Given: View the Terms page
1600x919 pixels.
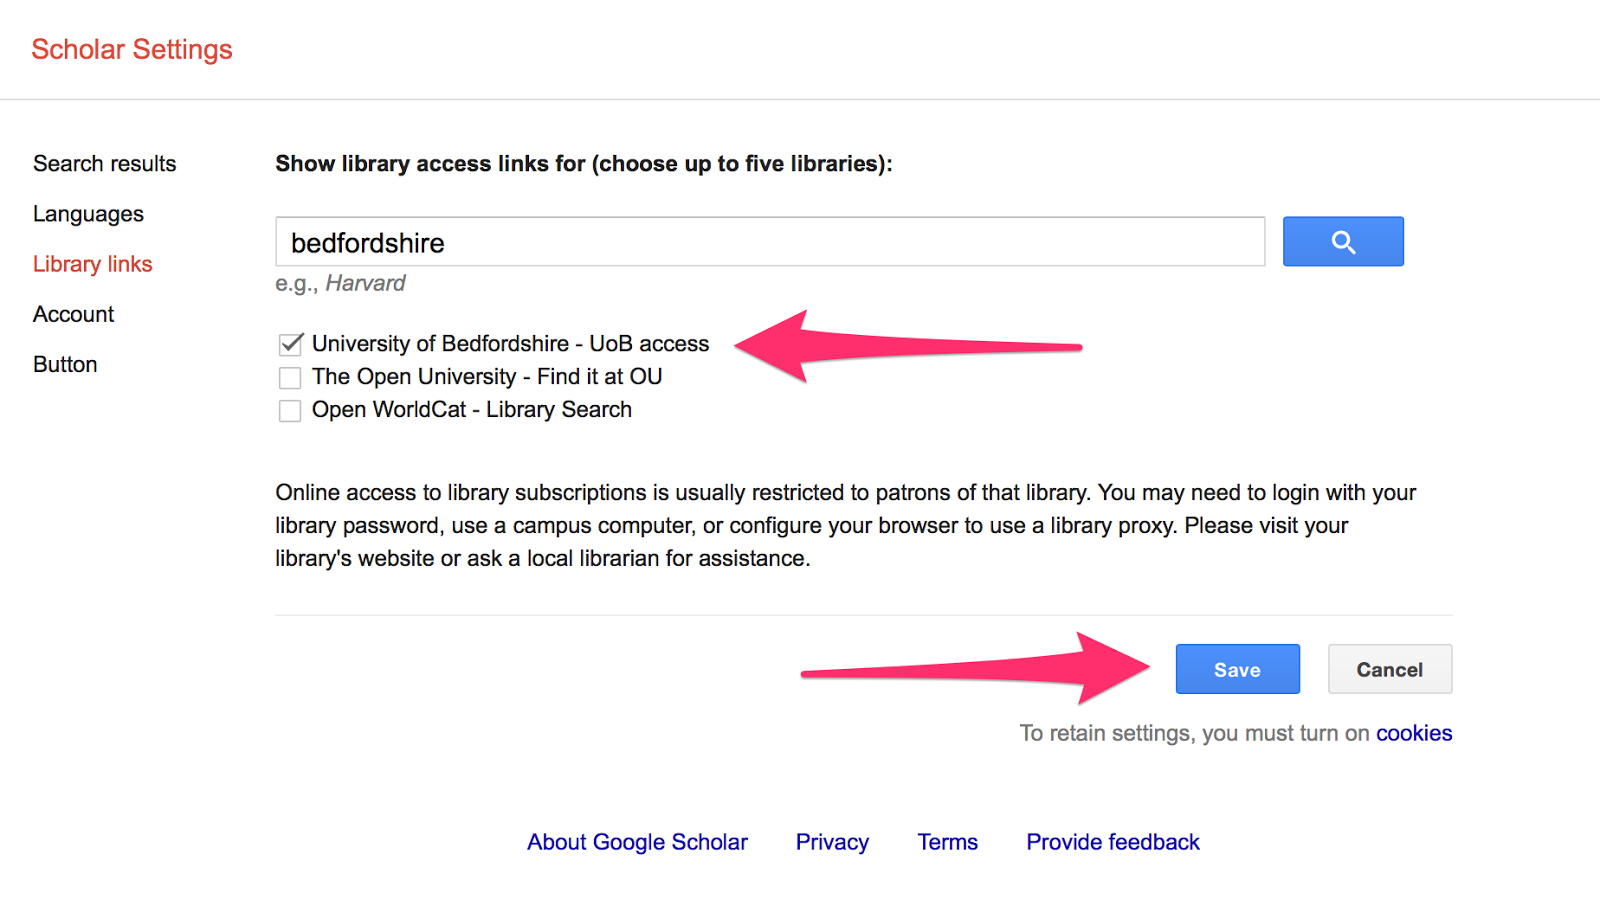Looking at the screenshot, I should coord(947,841).
